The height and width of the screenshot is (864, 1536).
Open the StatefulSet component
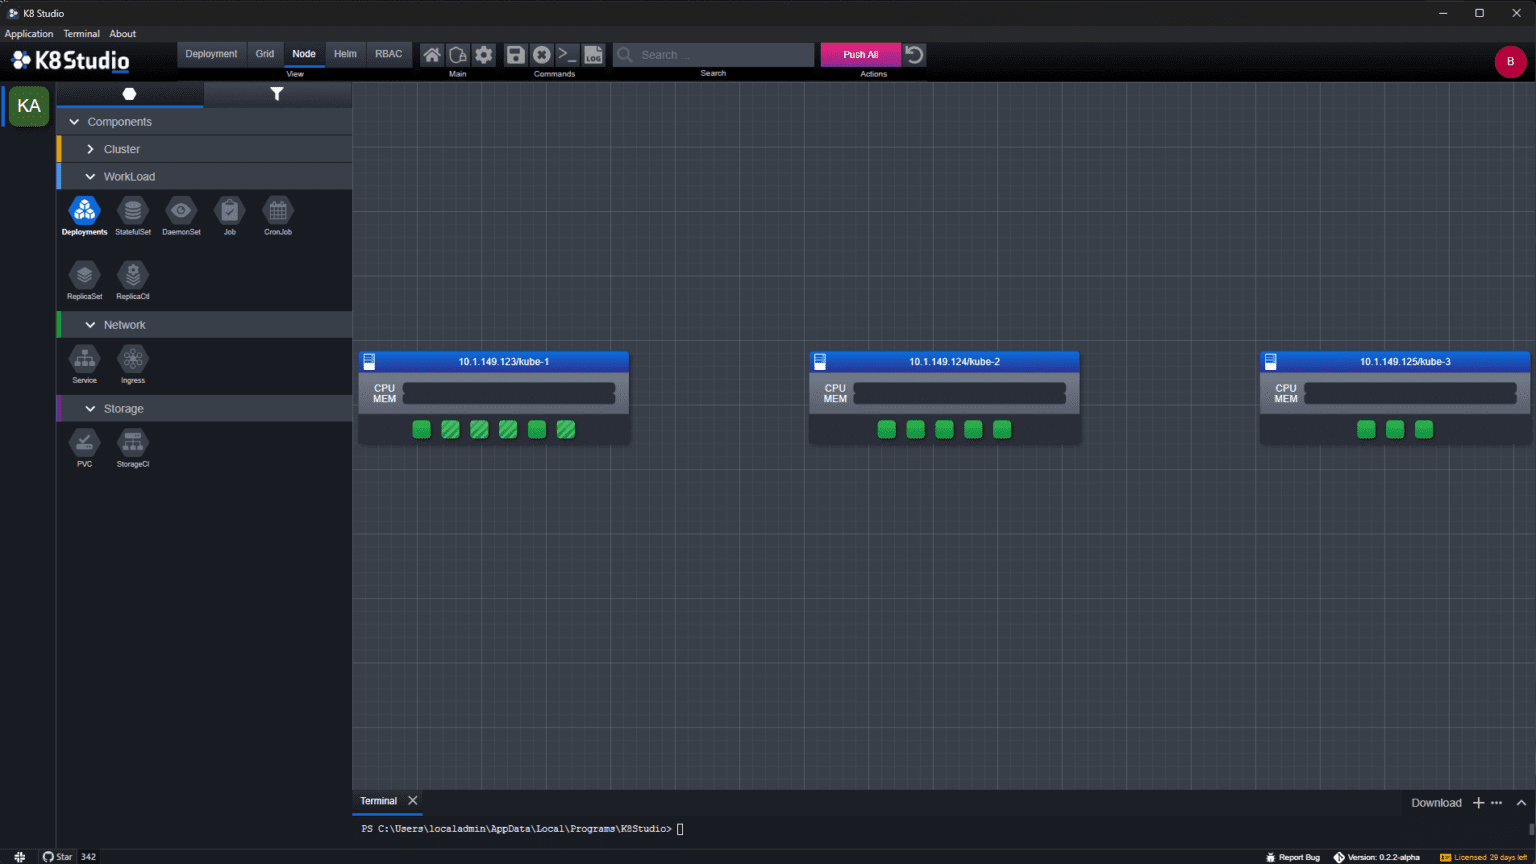click(x=132, y=210)
